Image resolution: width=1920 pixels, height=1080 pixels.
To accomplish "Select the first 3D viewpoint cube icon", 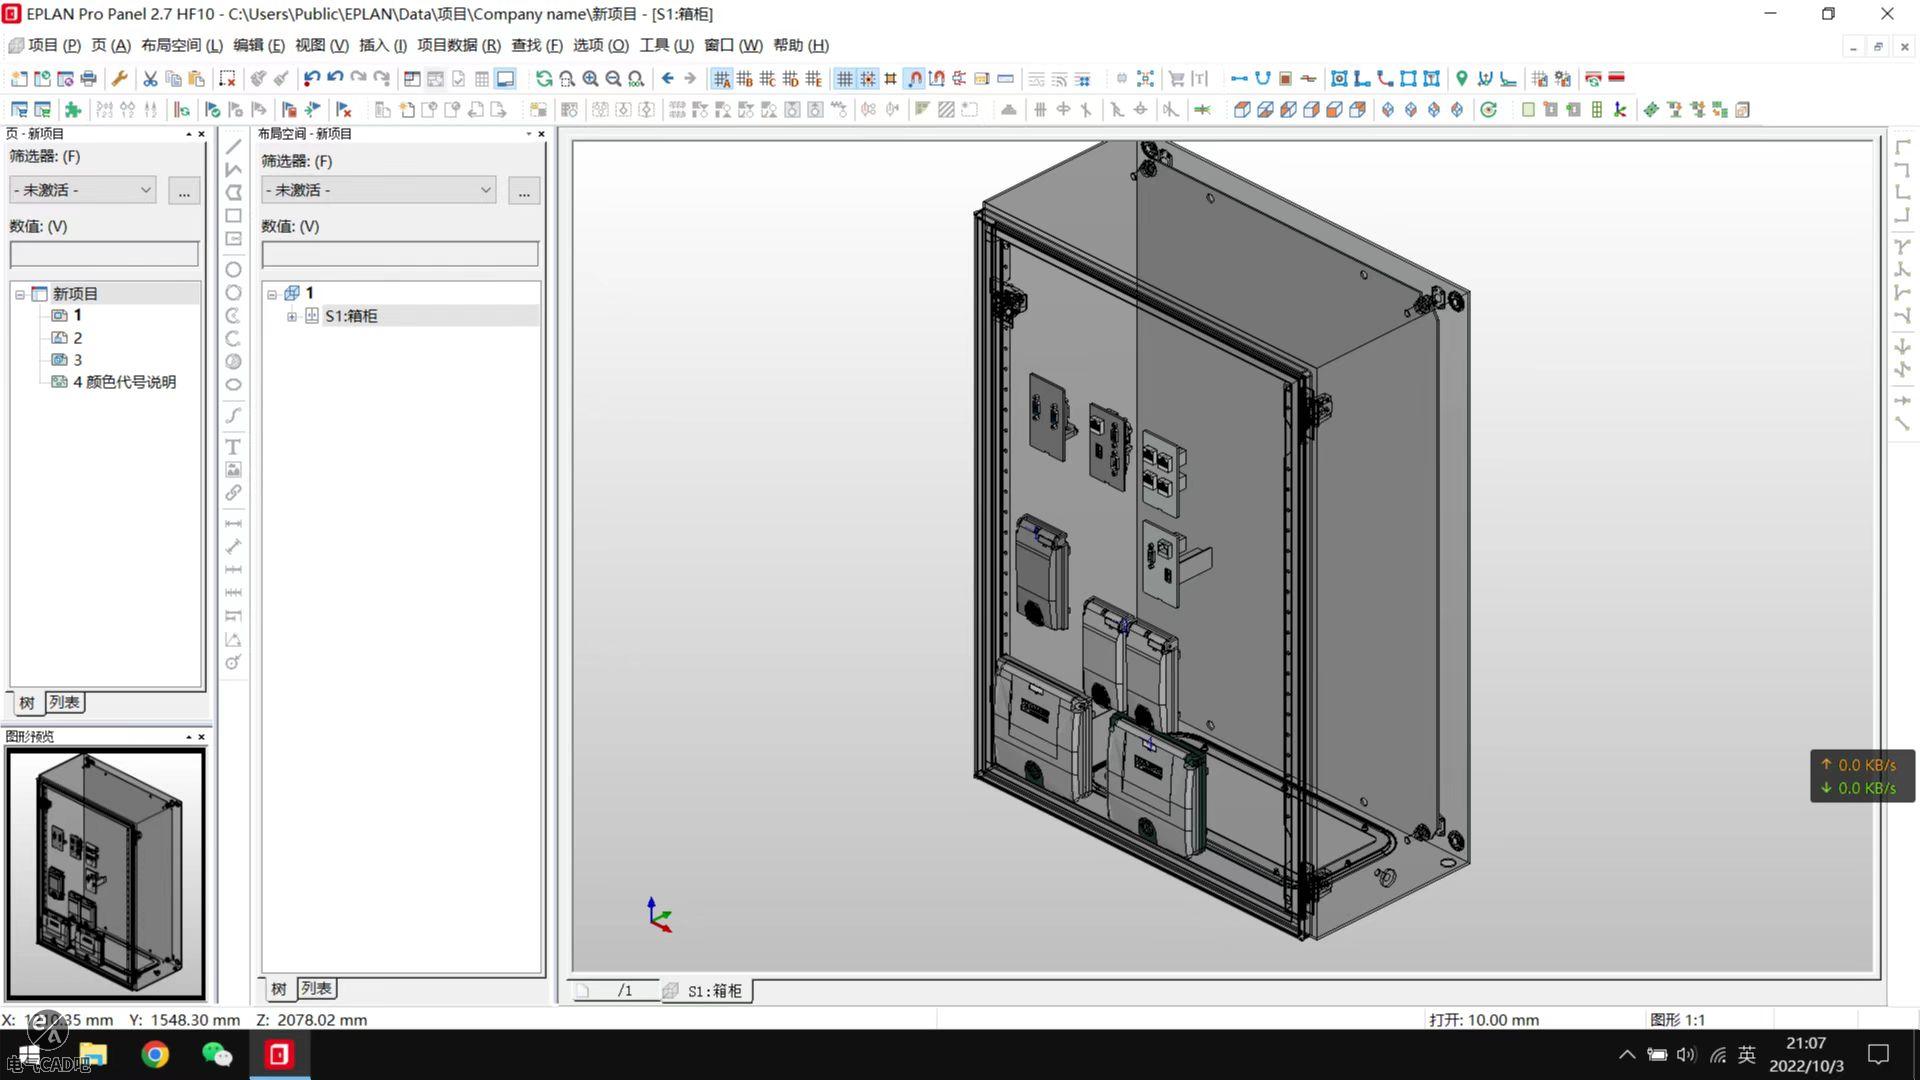I will [x=1242, y=110].
